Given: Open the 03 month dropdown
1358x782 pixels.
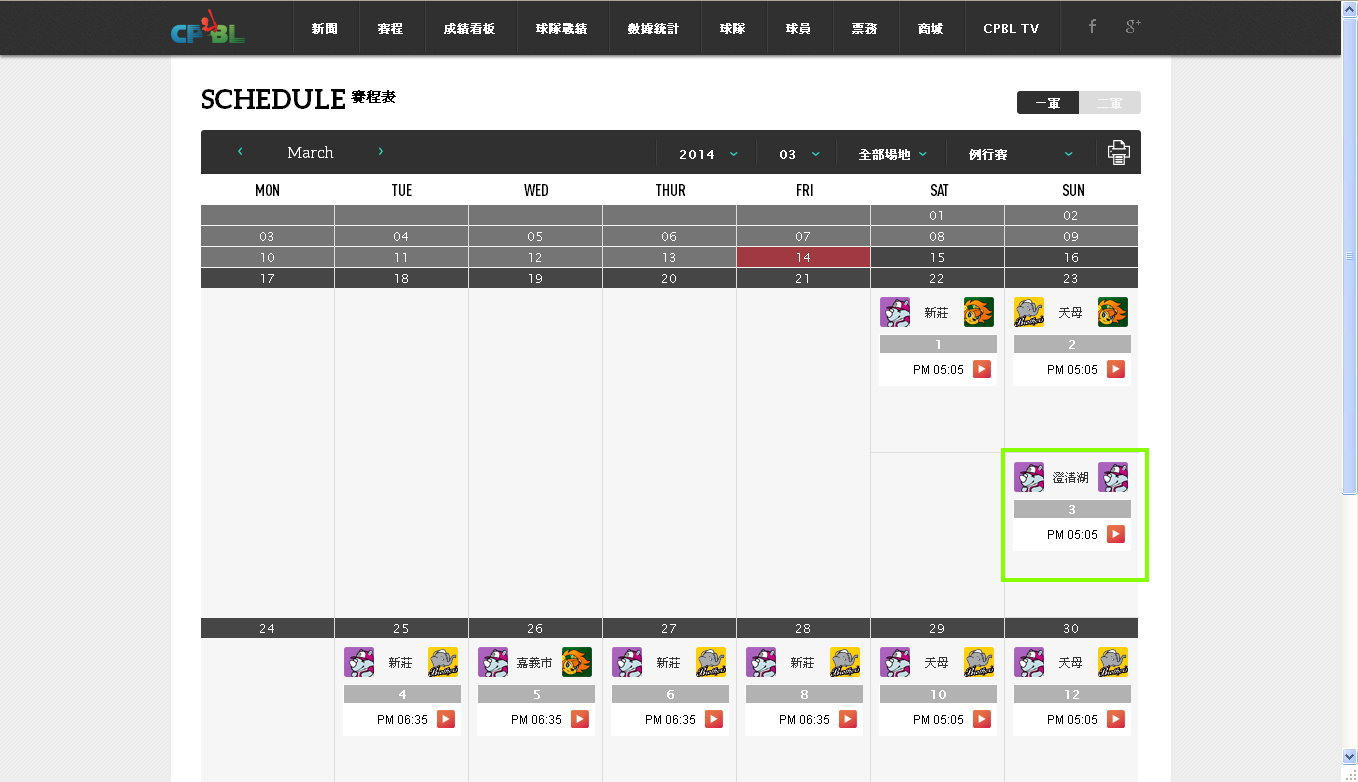Looking at the screenshot, I should click(x=799, y=154).
